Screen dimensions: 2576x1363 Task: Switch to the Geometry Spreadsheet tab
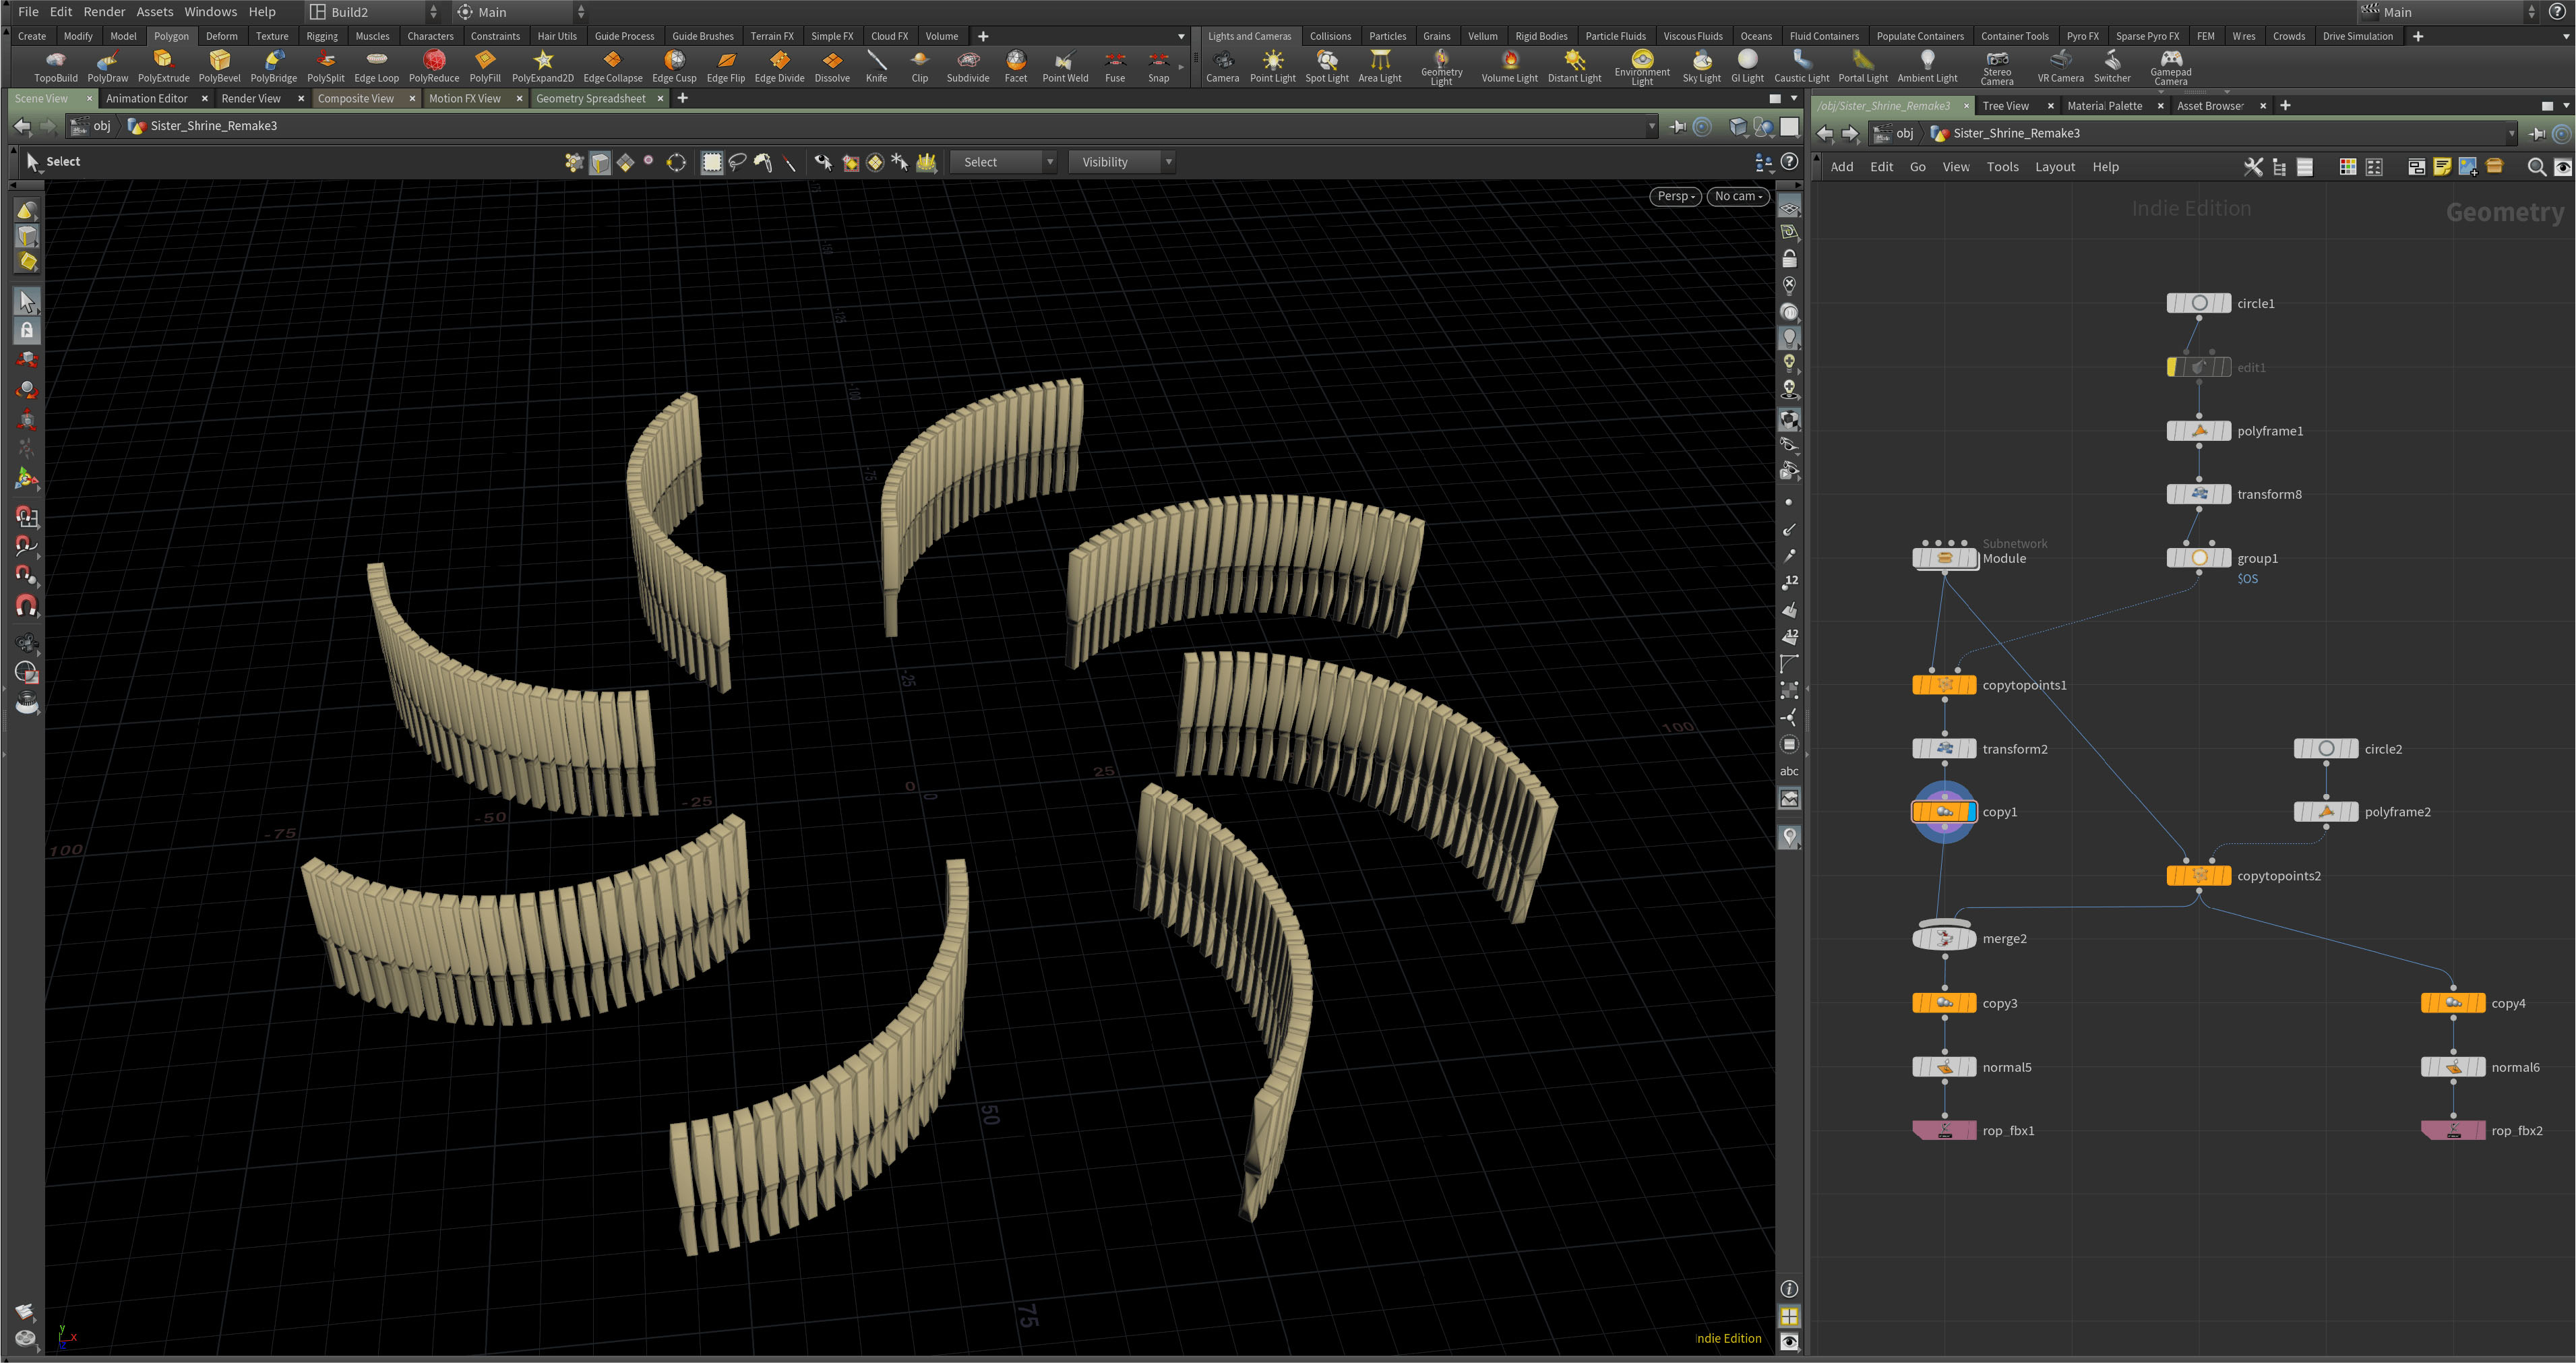590,98
